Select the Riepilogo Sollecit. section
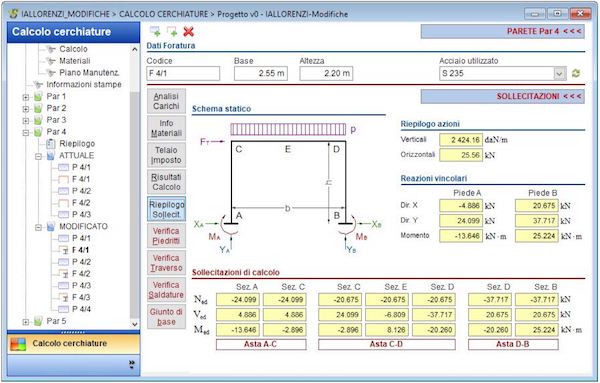This screenshot has height=383, width=600. tap(166, 209)
